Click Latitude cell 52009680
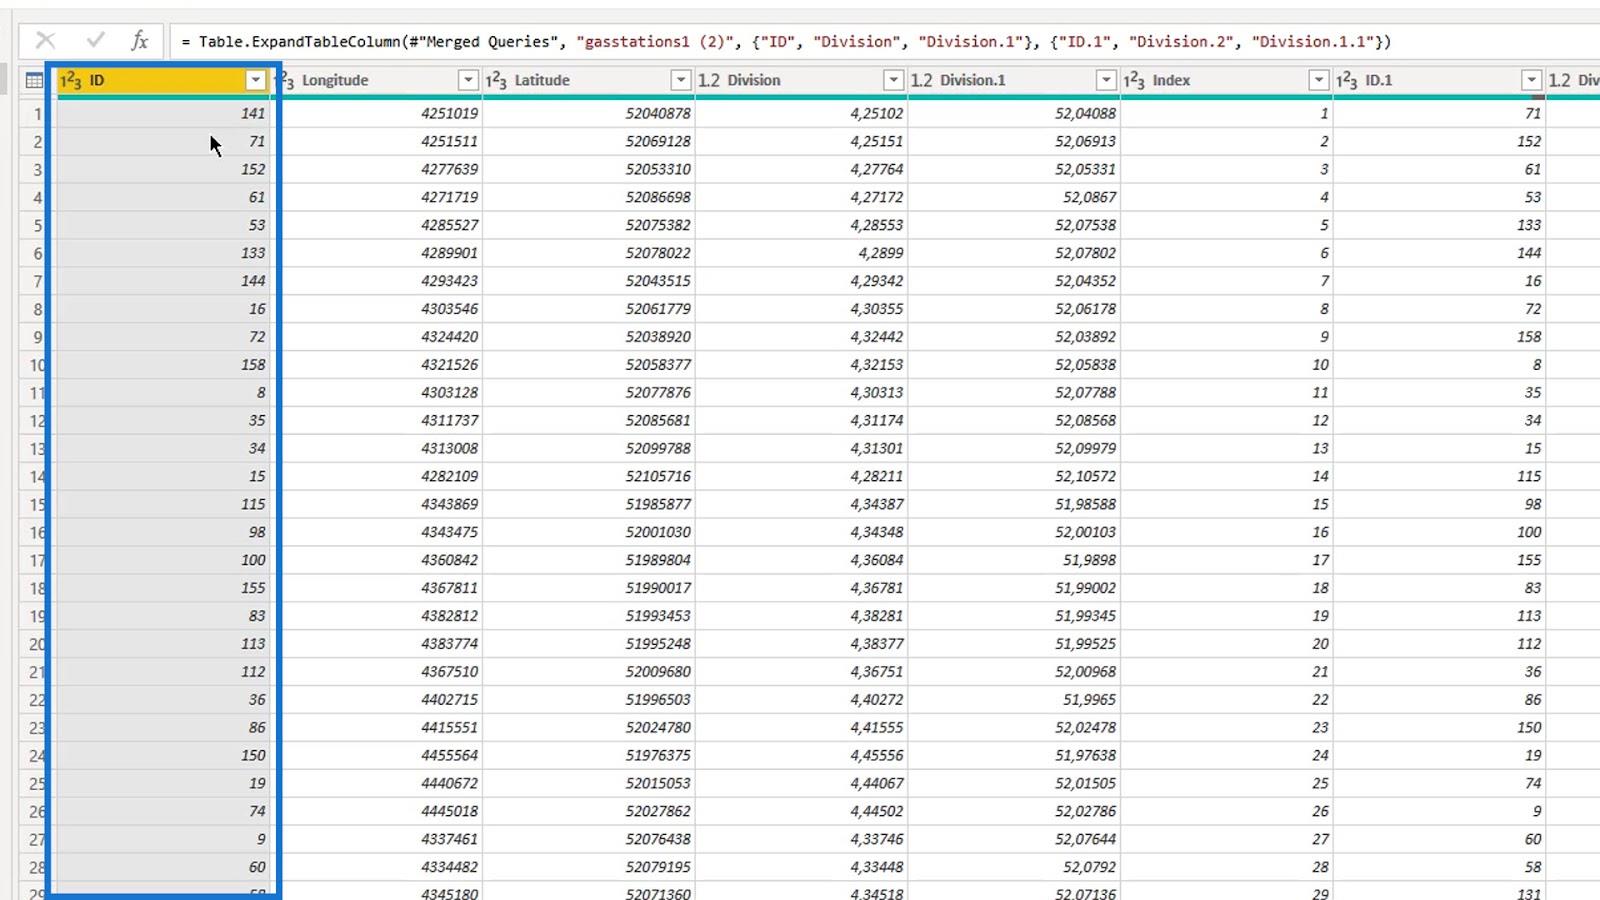The width and height of the screenshot is (1600, 900). (x=588, y=672)
